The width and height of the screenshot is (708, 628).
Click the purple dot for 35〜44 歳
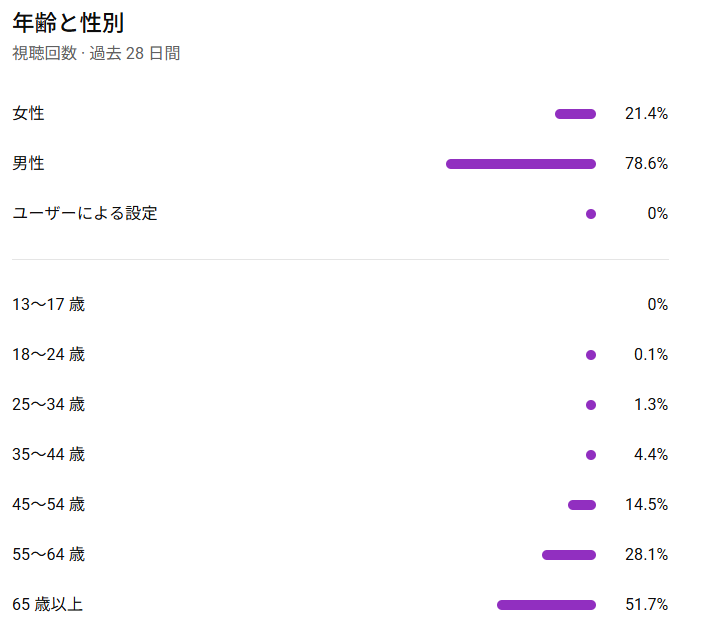(591, 455)
